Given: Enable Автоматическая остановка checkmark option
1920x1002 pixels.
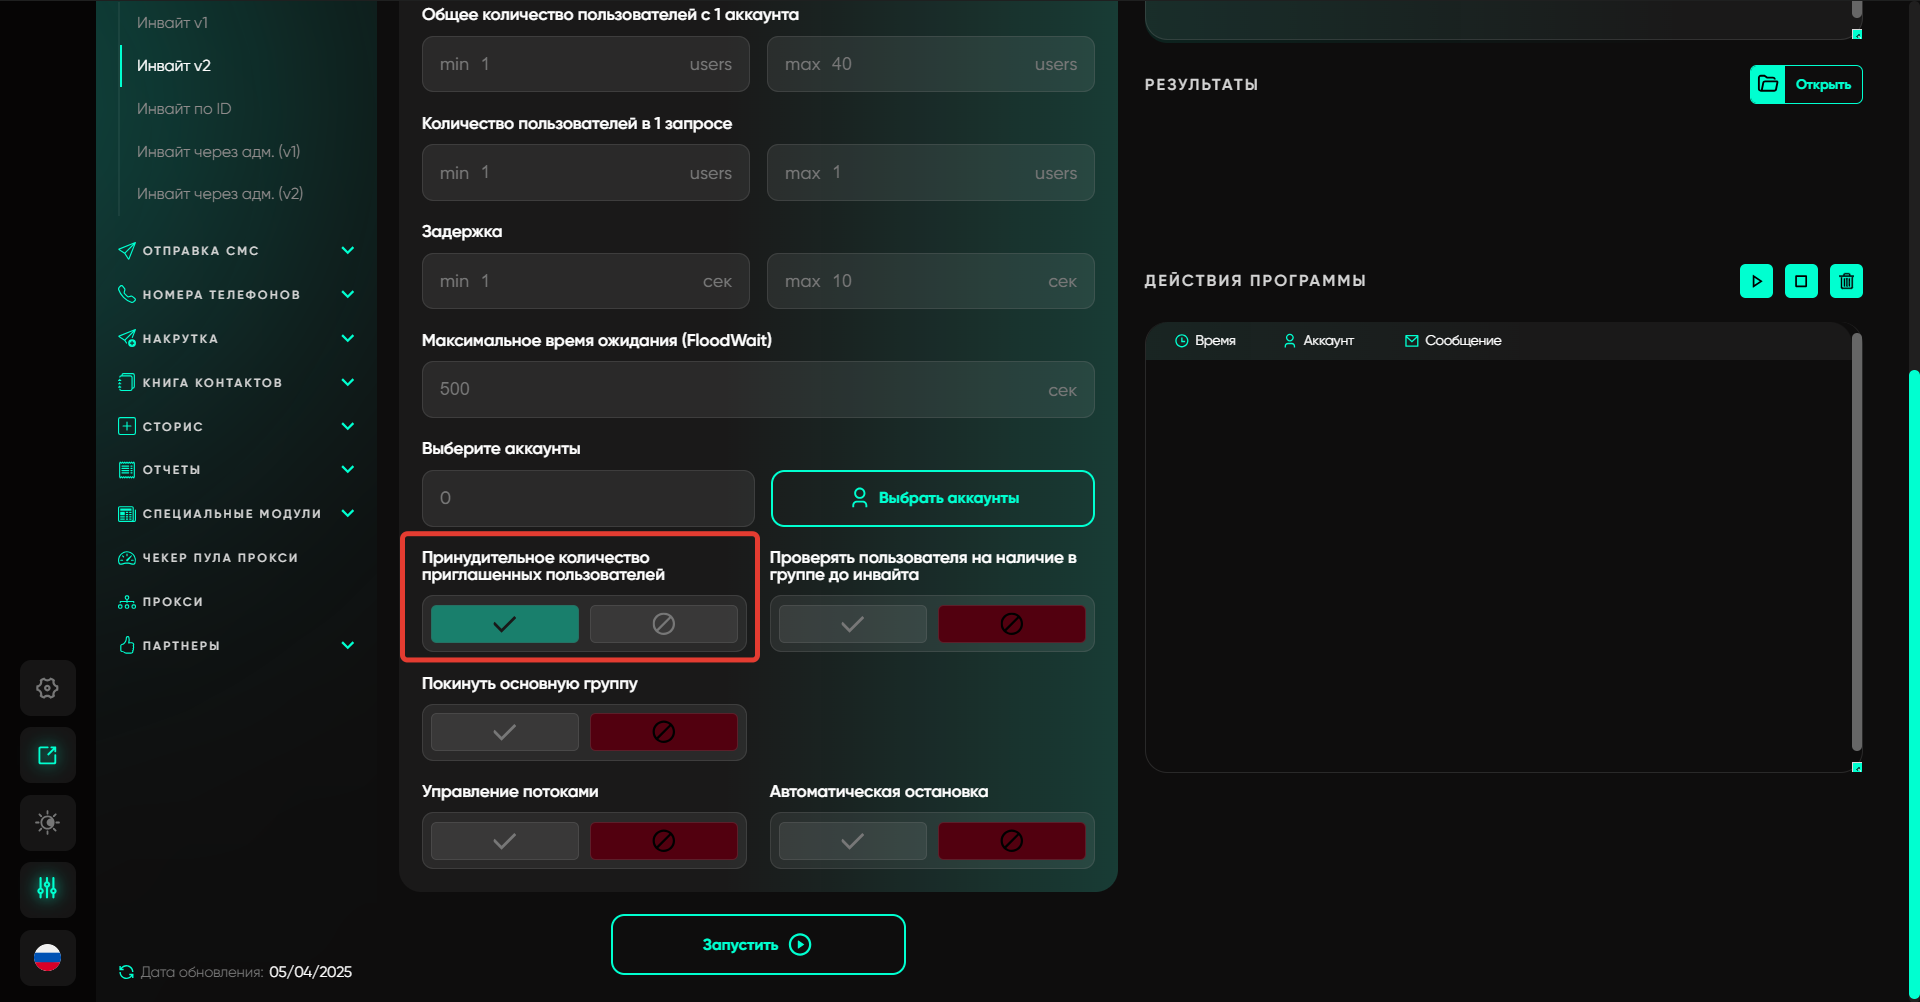Looking at the screenshot, I should (852, 841).
